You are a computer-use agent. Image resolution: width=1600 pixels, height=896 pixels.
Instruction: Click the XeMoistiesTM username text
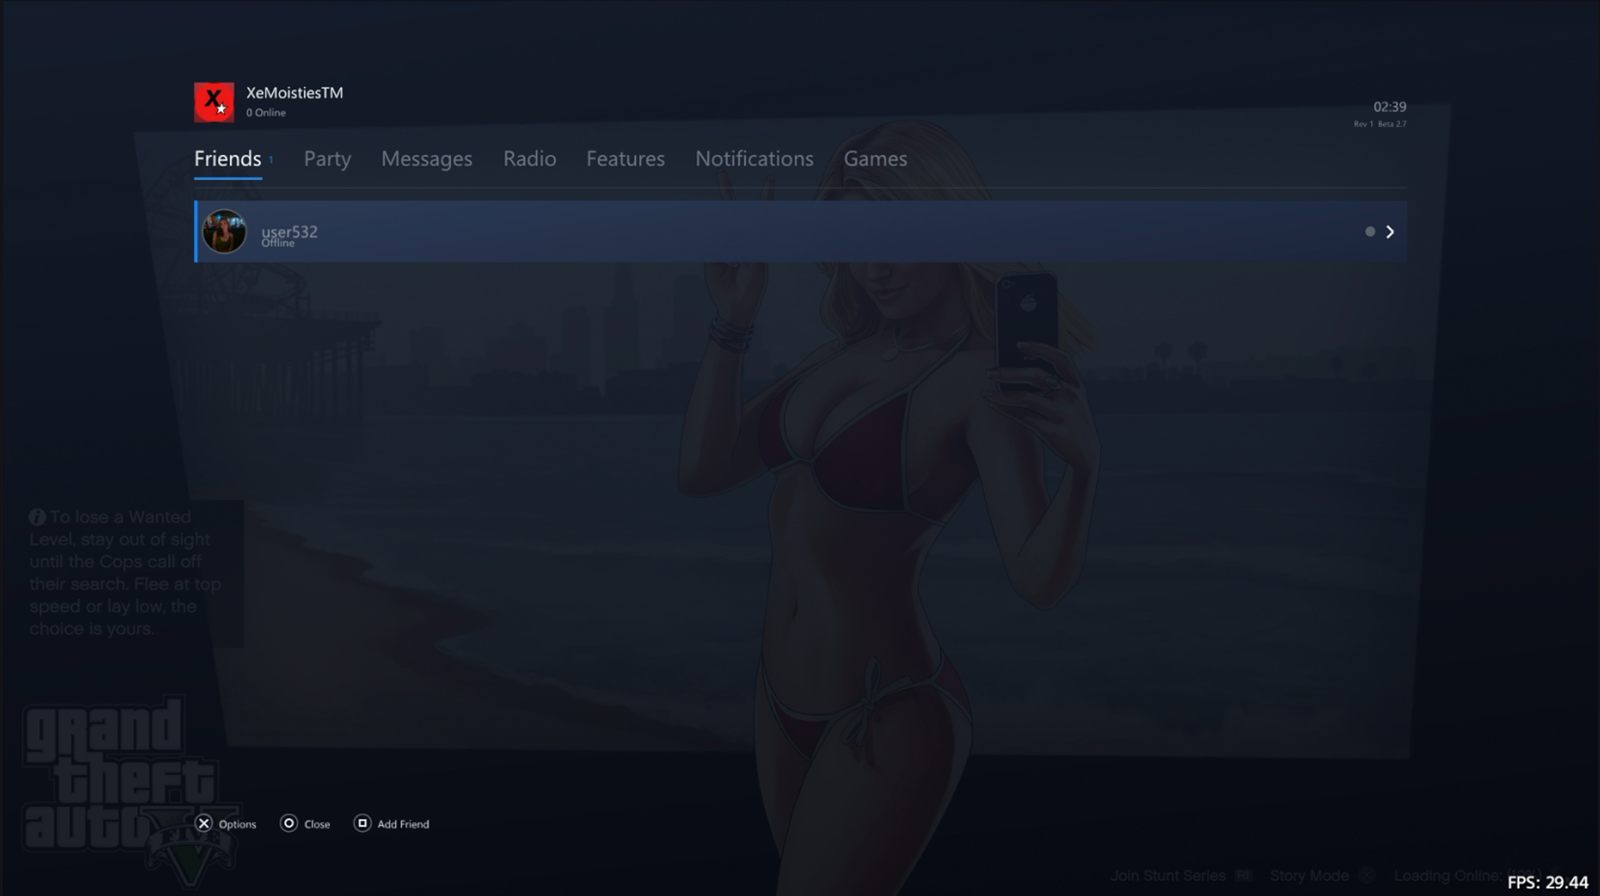295,93
